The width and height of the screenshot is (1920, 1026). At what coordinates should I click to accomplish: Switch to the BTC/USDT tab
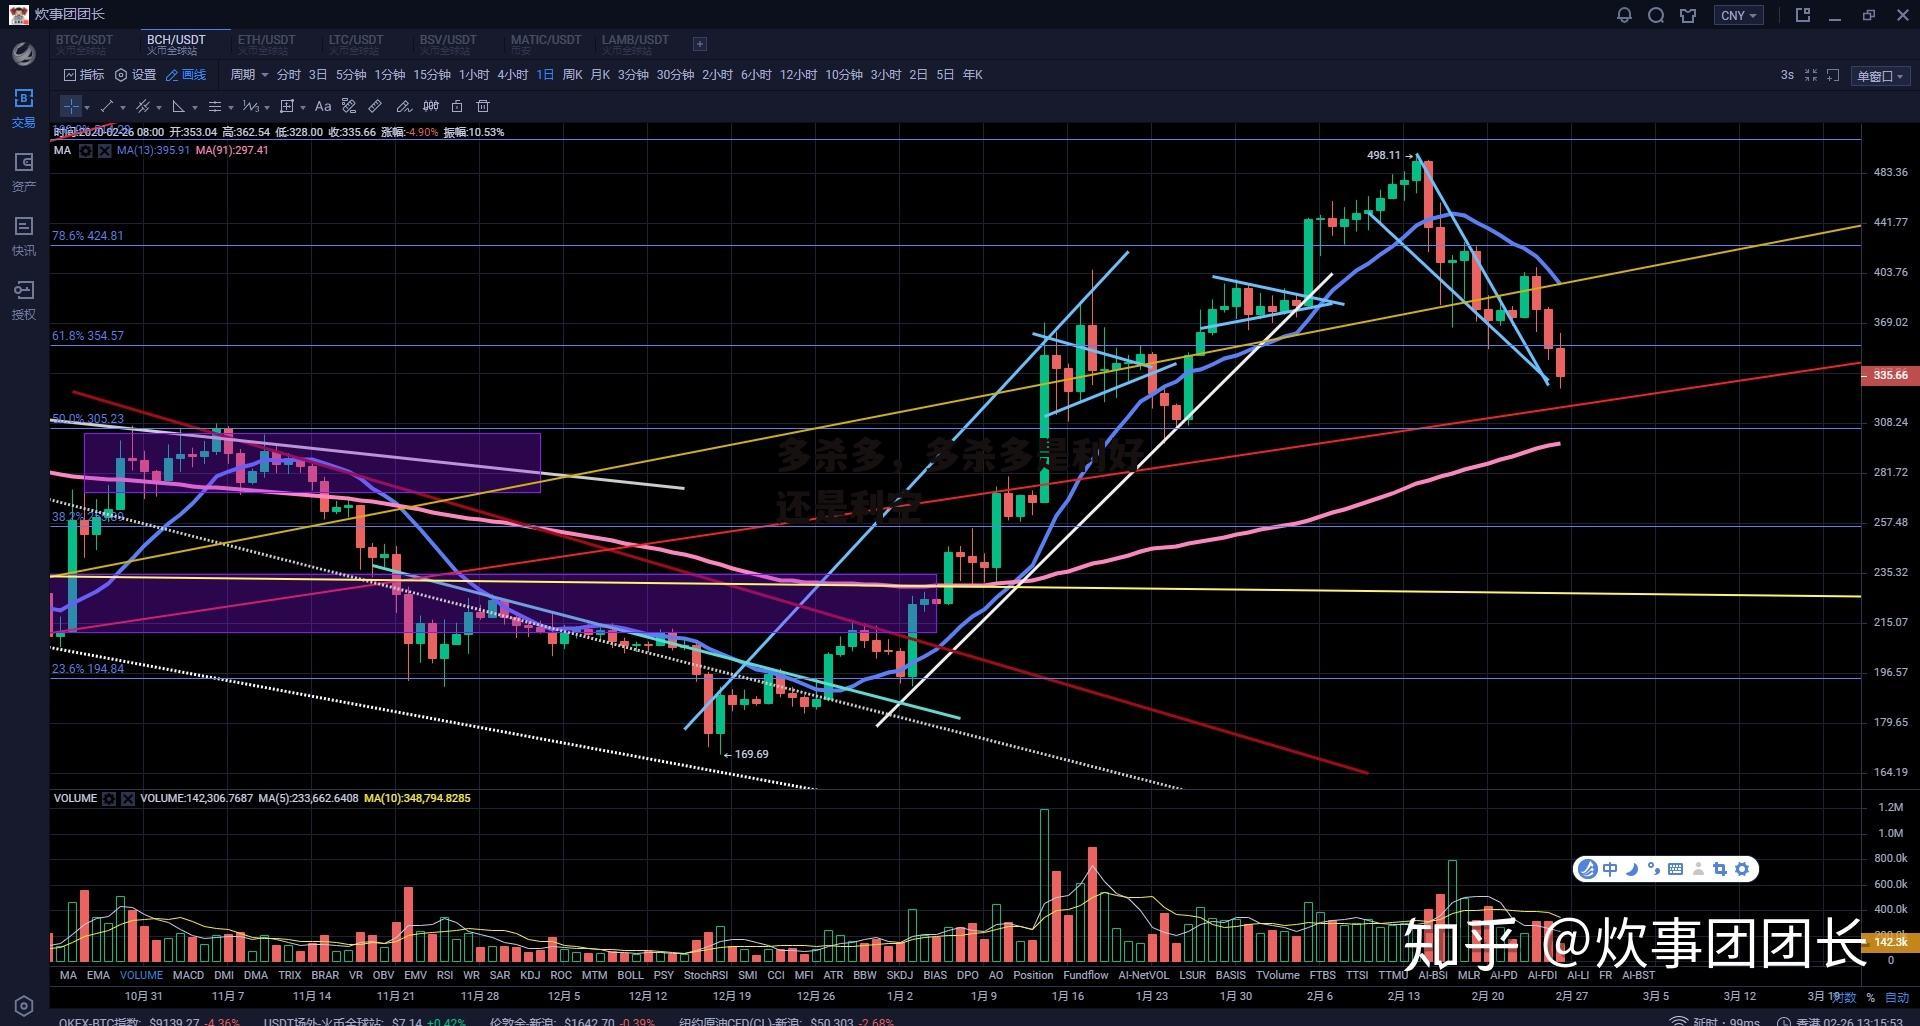pyautogui.click(x=84, y=44)
